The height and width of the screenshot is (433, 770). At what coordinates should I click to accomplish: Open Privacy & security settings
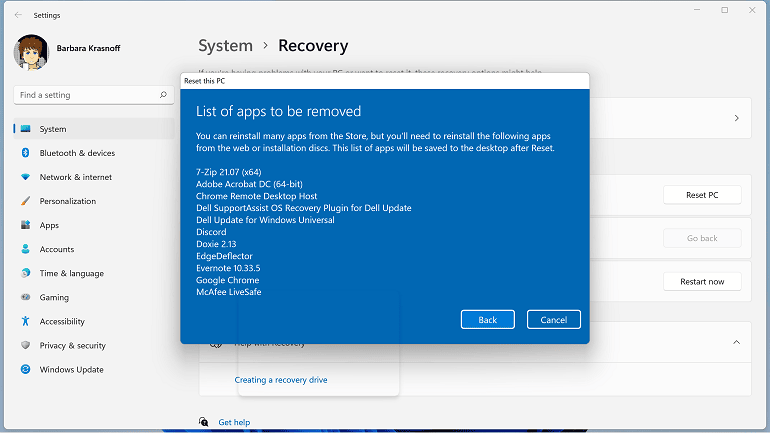(94, 345)
